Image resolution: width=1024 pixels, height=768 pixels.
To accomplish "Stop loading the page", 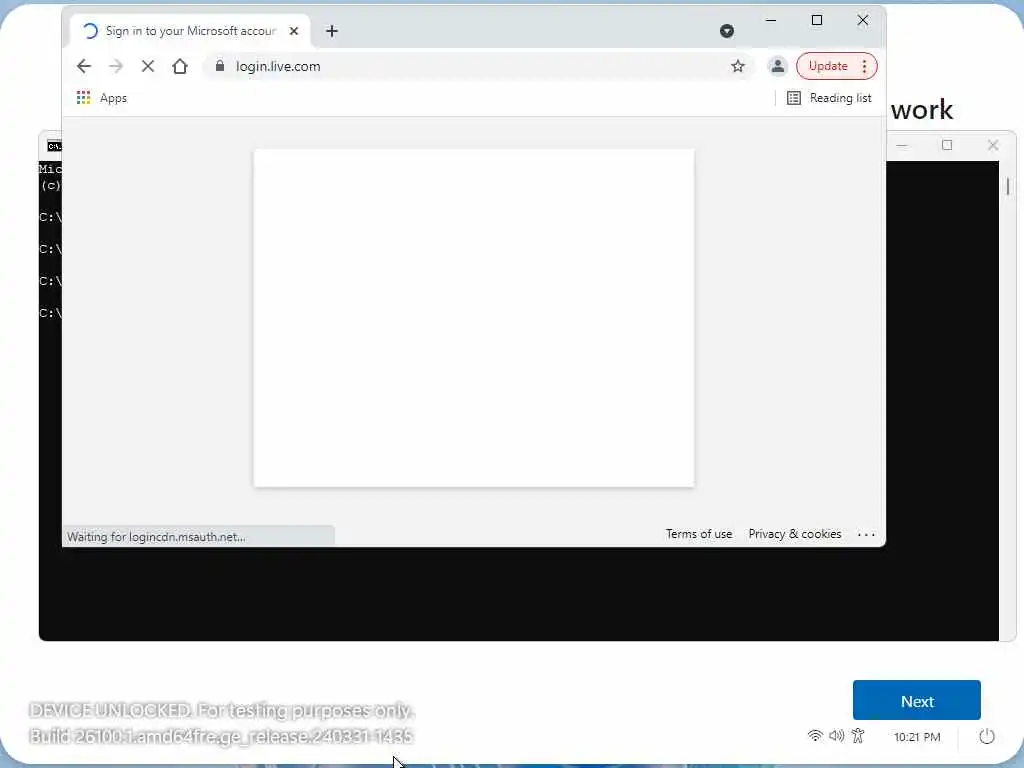I will 148,66.
